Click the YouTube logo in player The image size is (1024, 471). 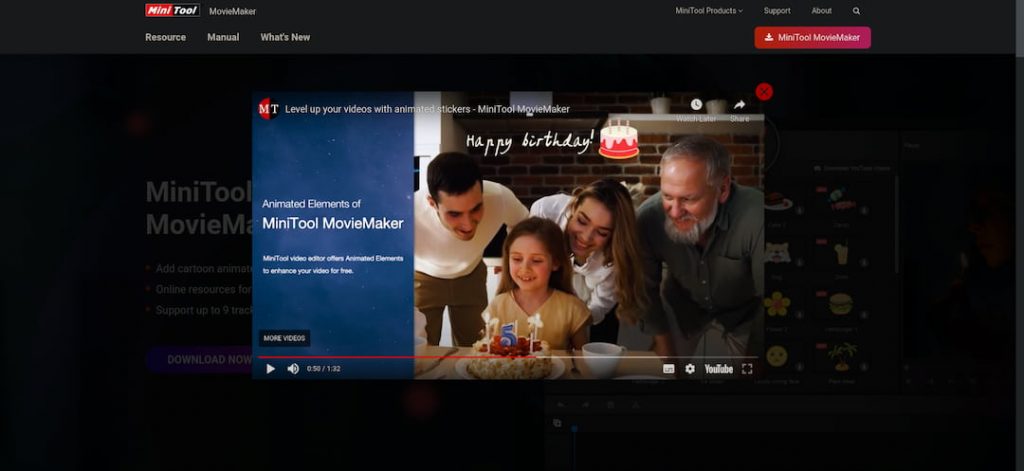click(718, 369)
